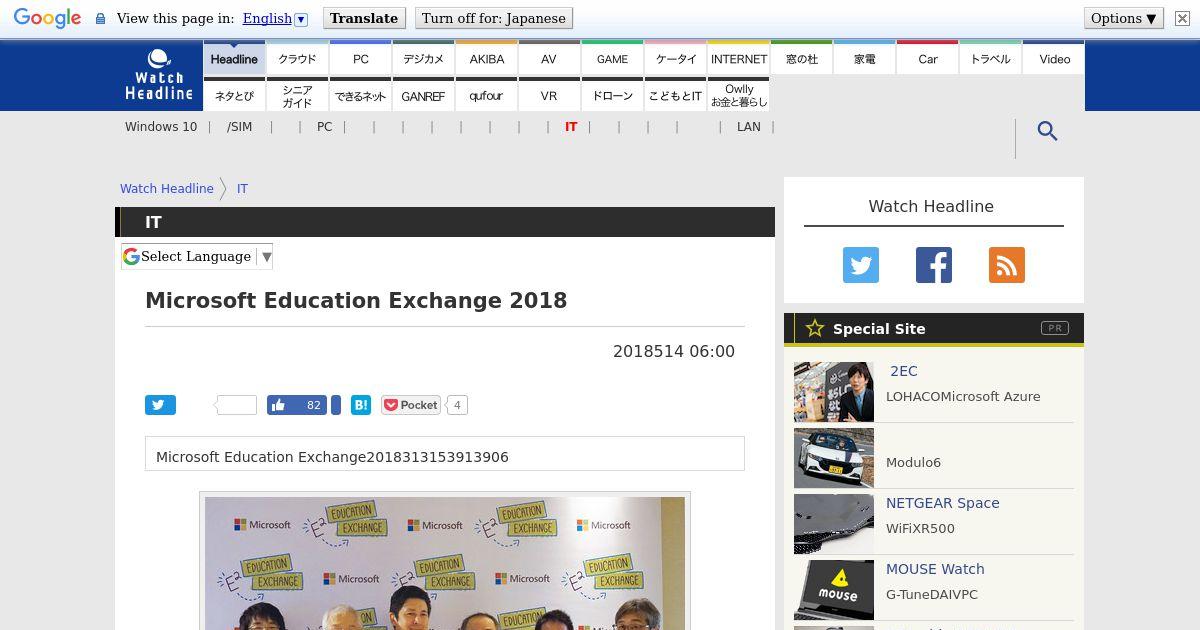Open the English language dropdown
Viewport: 1200px width, 630px height.
click(275, 18)
